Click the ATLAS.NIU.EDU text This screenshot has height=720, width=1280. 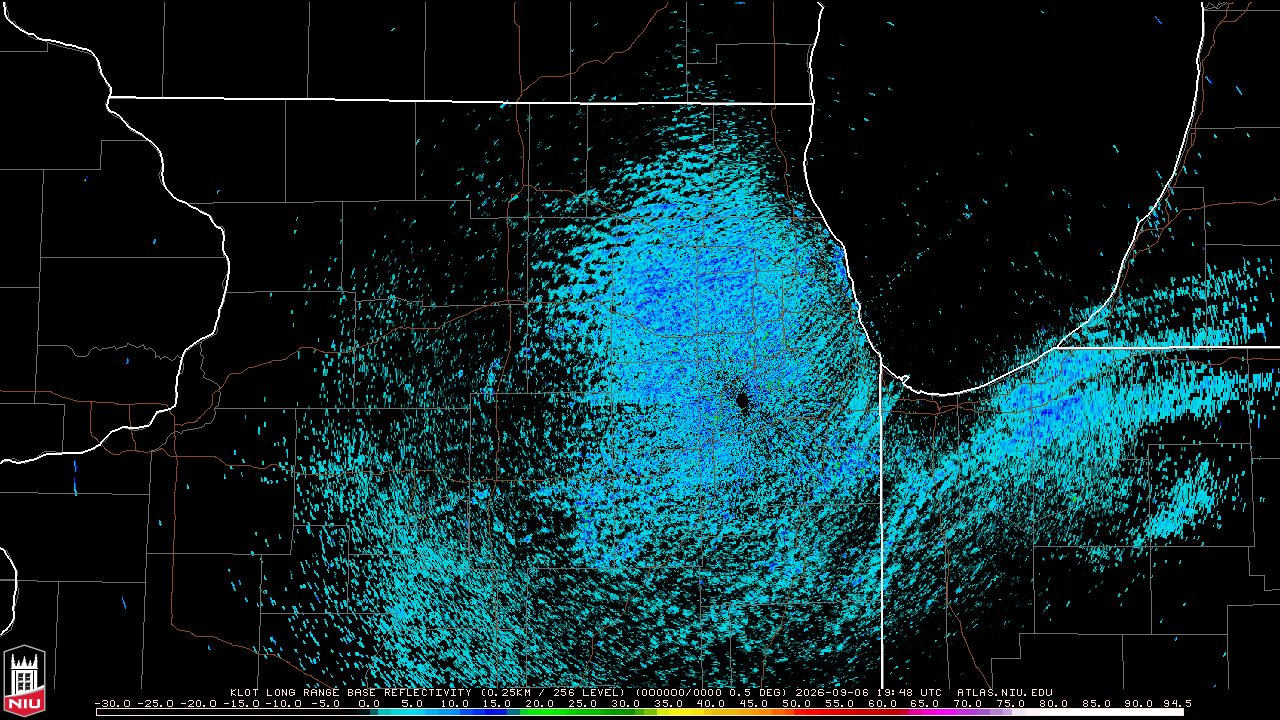coord(1005,692)
